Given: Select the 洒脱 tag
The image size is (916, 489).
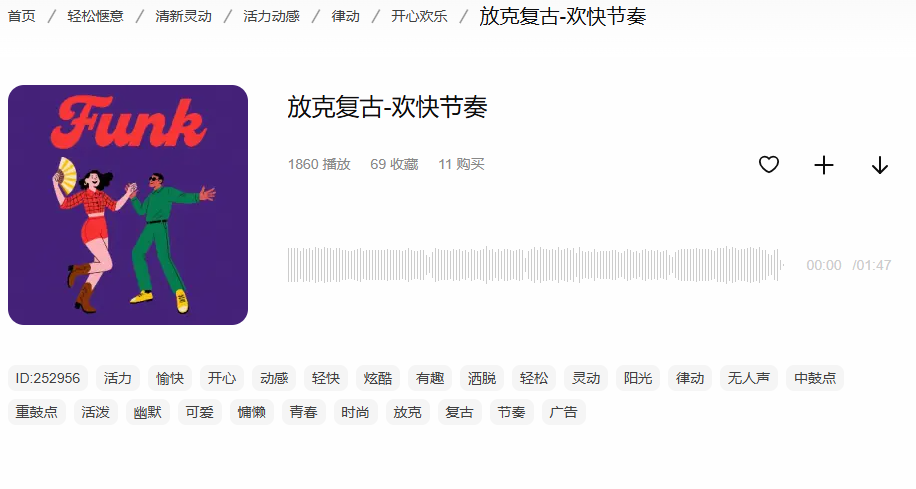Looking at the screenshot, I should 481,378.
